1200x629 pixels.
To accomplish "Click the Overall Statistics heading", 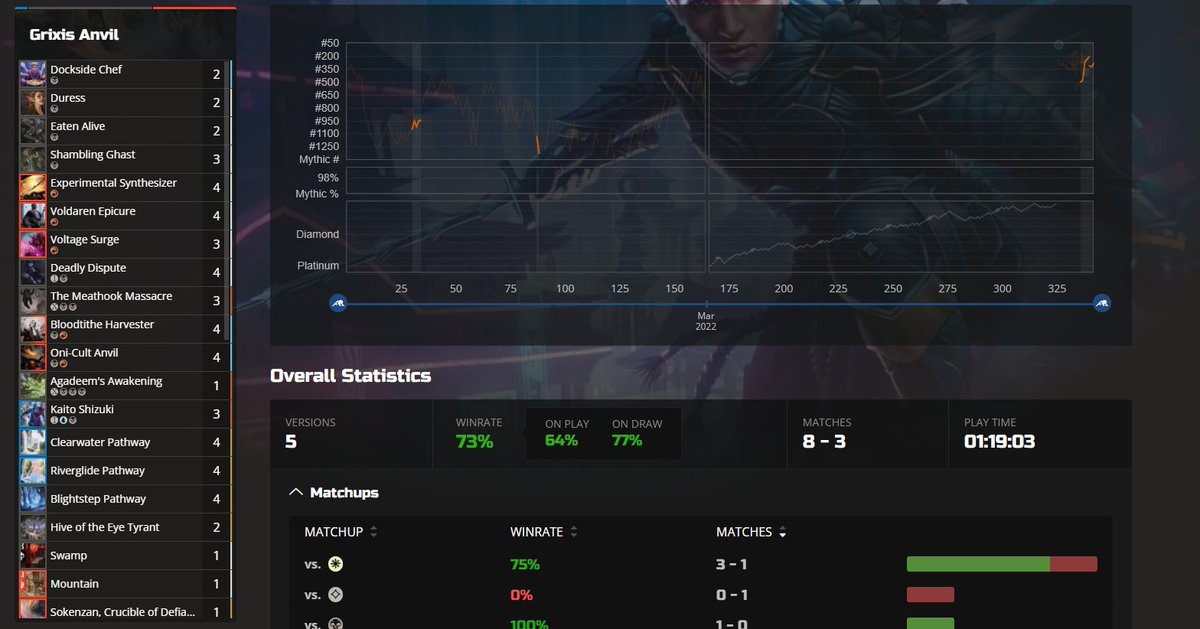I will pos(350,376).
